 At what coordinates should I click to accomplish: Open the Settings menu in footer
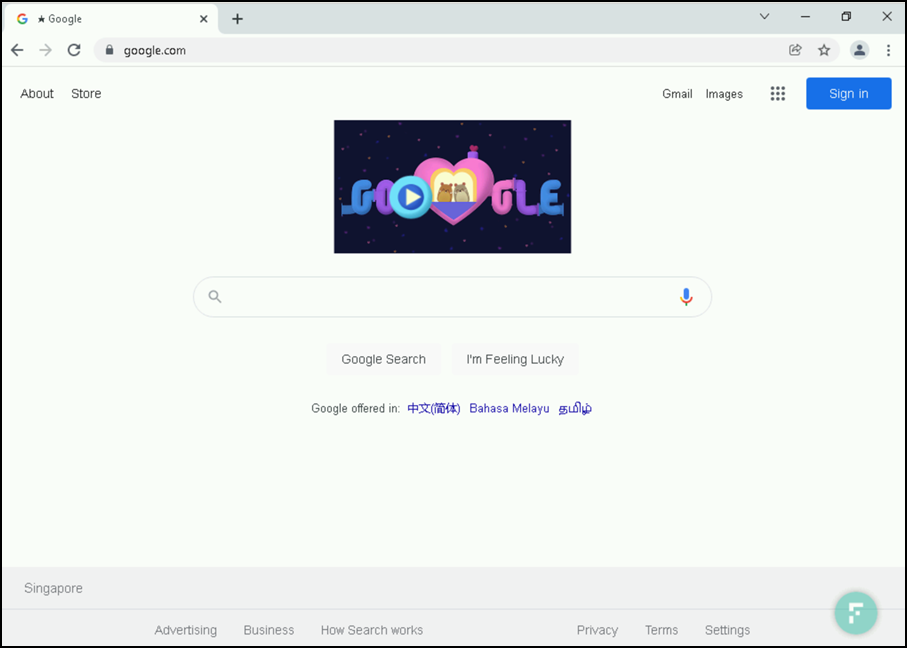point(727,630)
